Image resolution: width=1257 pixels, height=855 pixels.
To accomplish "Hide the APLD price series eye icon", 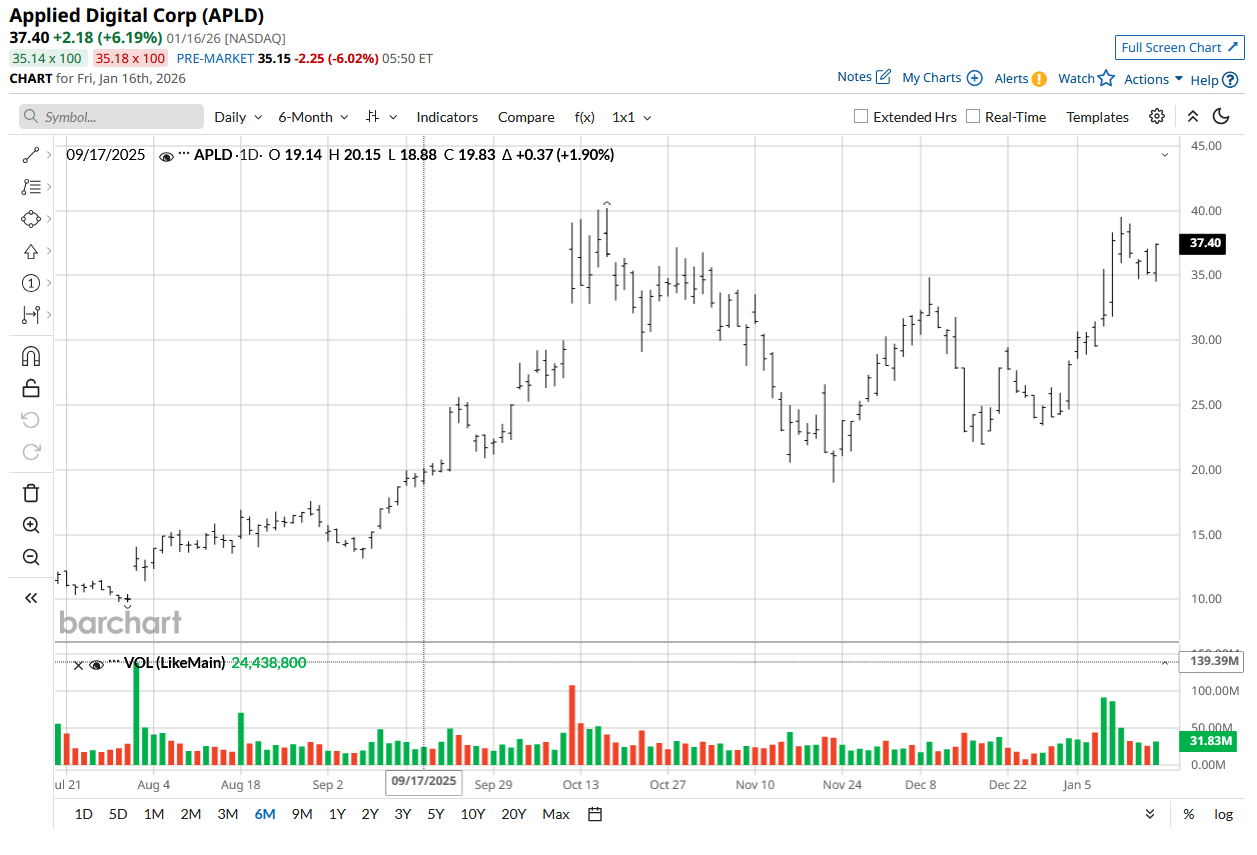I will tap(166, 155).
